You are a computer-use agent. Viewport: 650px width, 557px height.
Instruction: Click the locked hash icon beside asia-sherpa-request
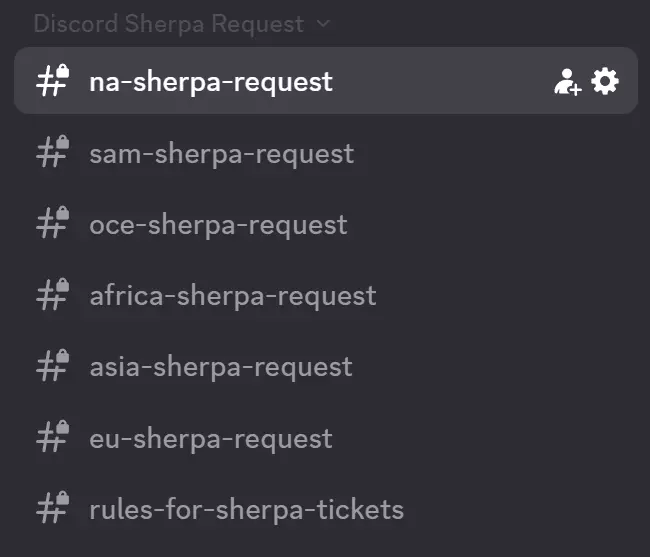(52, 366)
